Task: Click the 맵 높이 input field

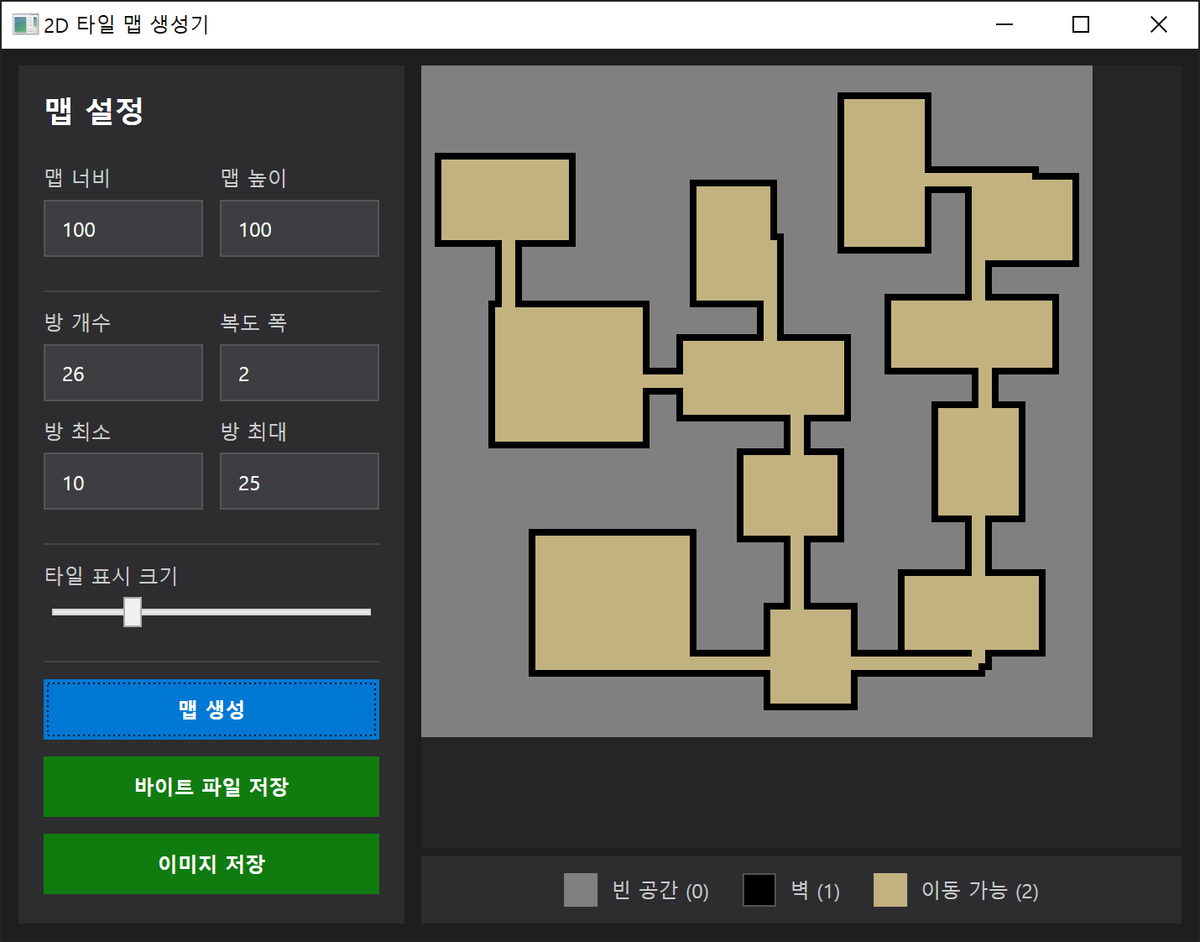Action: click(x=299, y=229)
